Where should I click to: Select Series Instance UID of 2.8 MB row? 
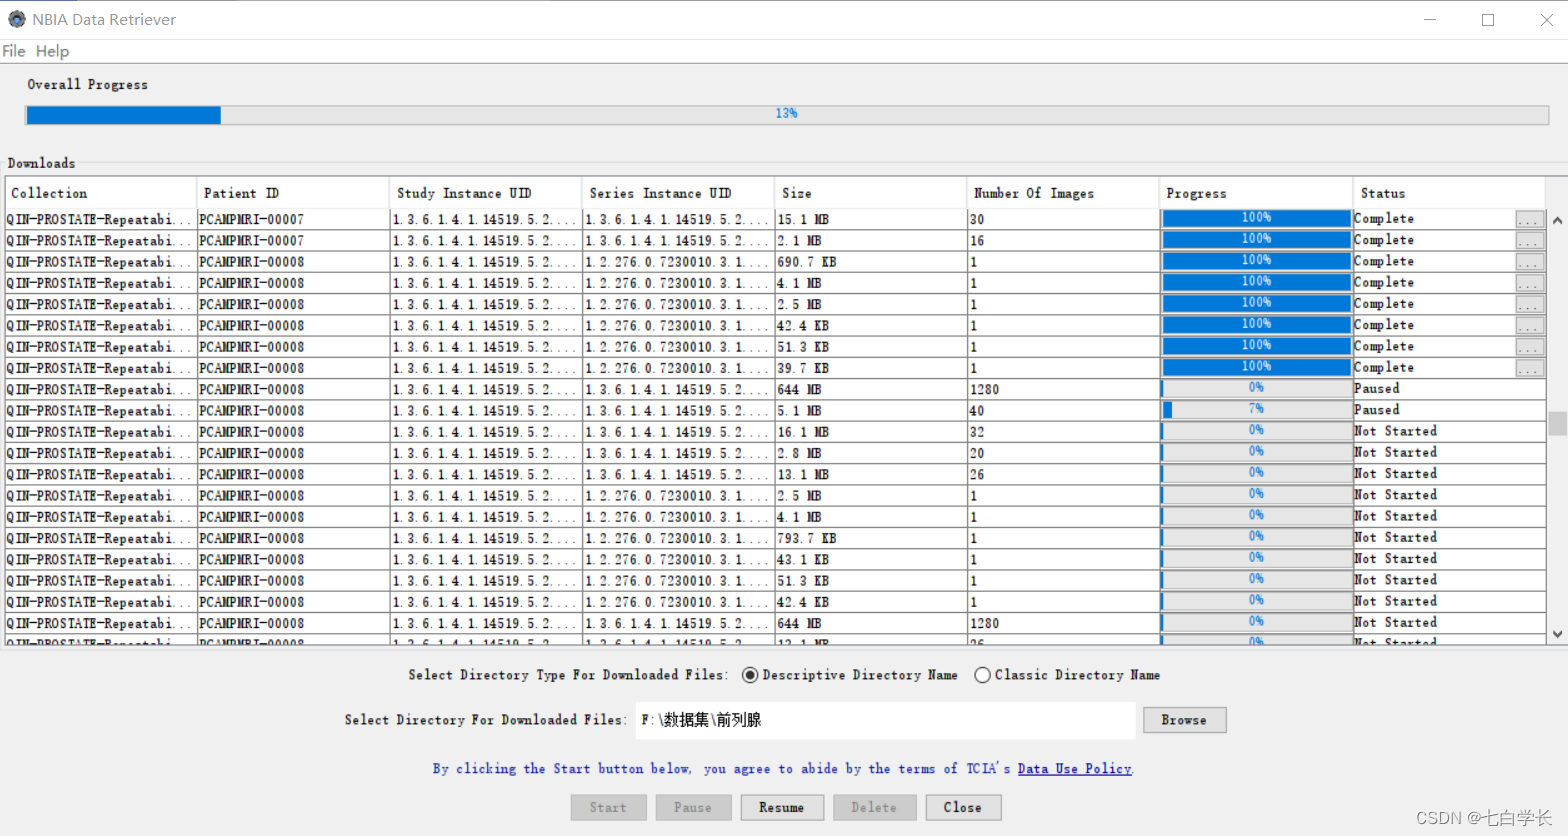678,453
